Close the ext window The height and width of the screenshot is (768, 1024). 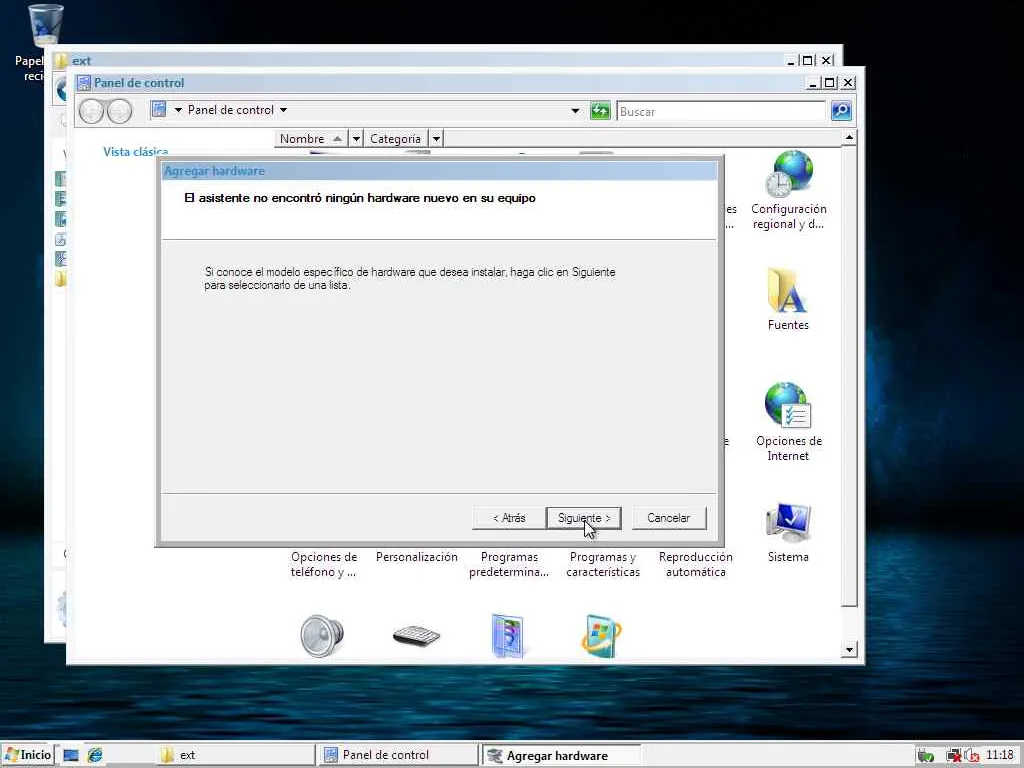[x=827, y=60]
